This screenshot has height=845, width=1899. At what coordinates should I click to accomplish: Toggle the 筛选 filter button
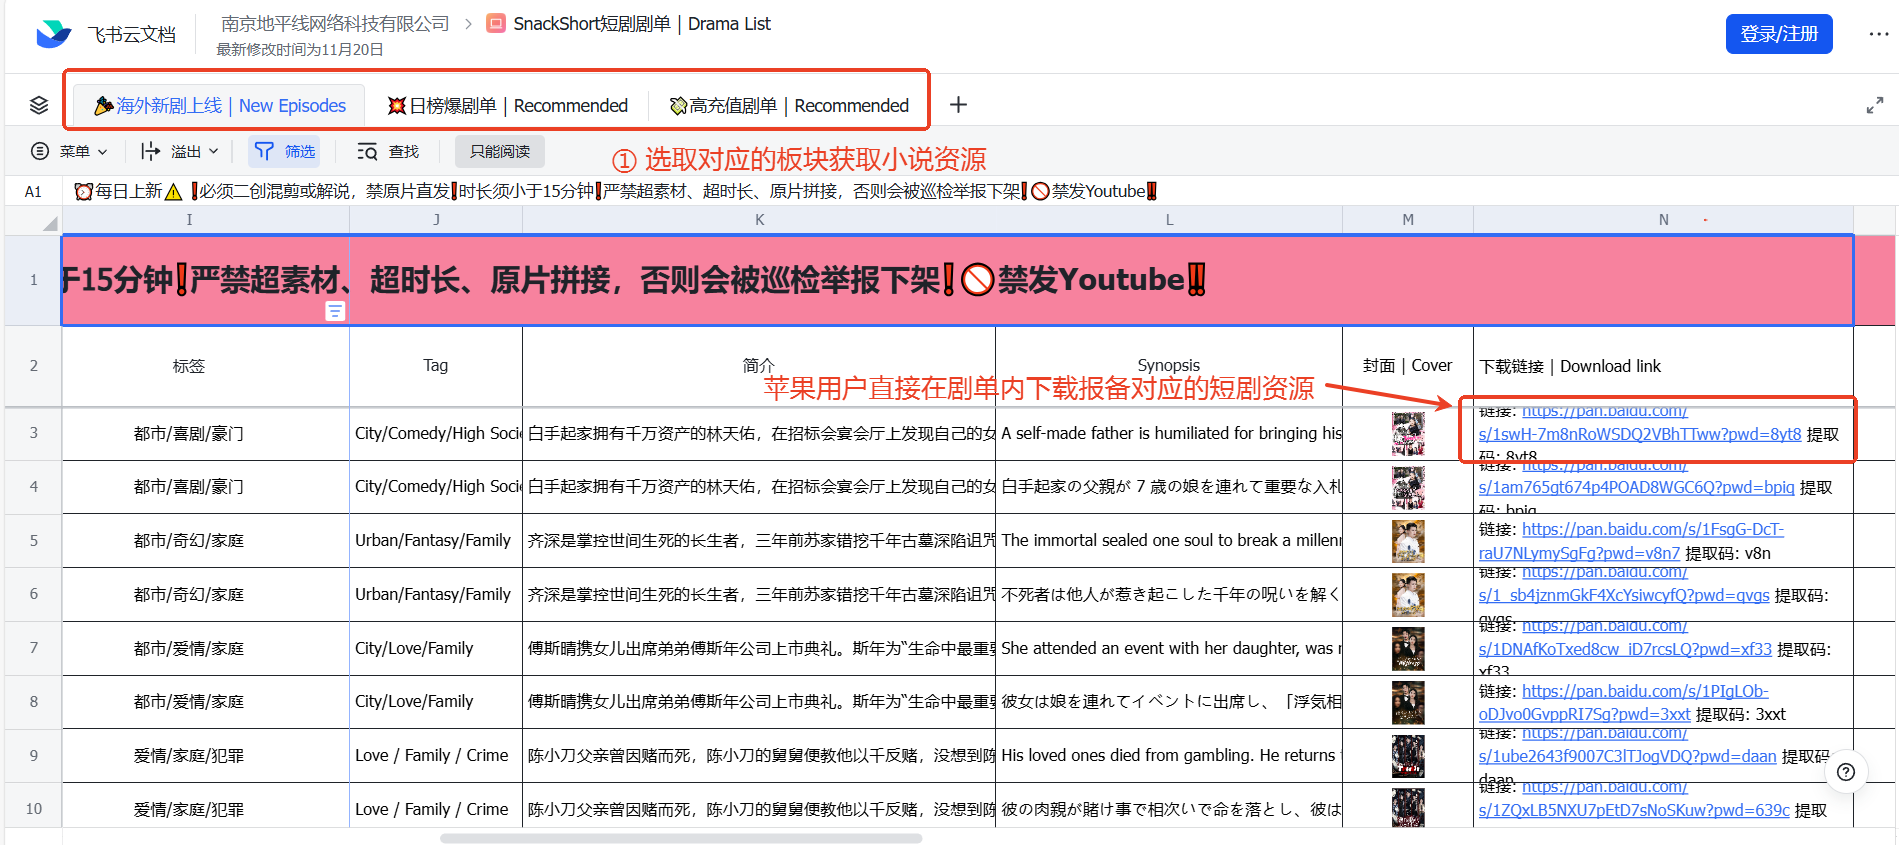pos(285,151)
